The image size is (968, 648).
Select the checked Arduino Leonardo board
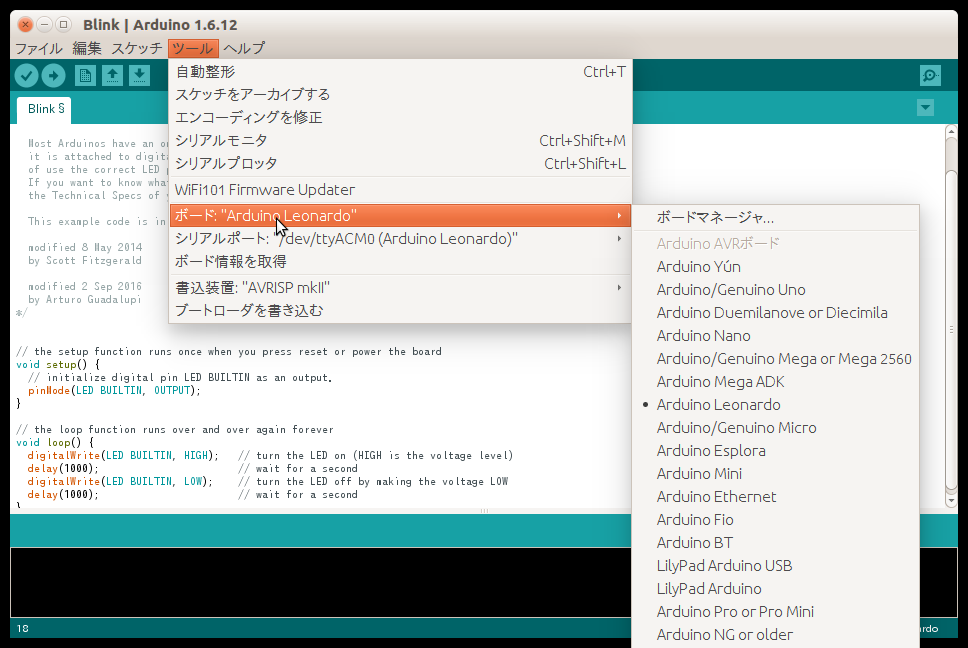tap(775, 404)
